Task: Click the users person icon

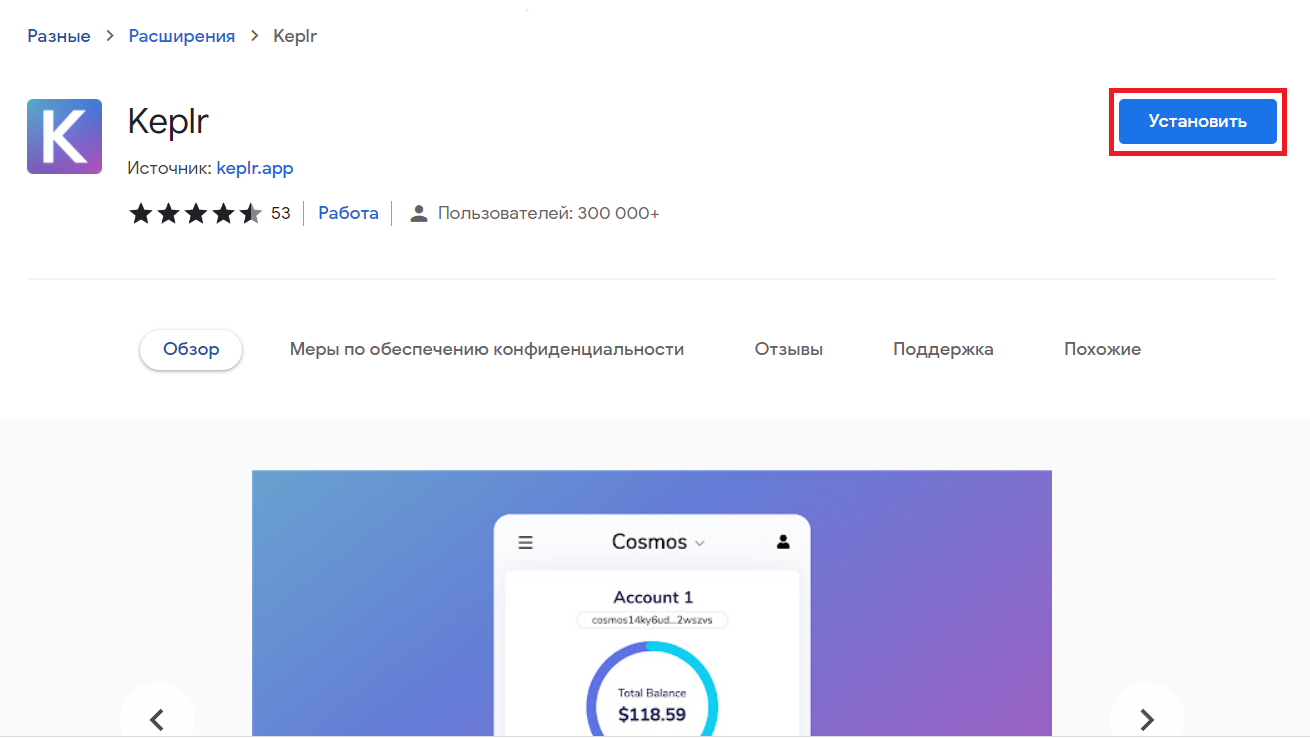Action: [419, 213]
